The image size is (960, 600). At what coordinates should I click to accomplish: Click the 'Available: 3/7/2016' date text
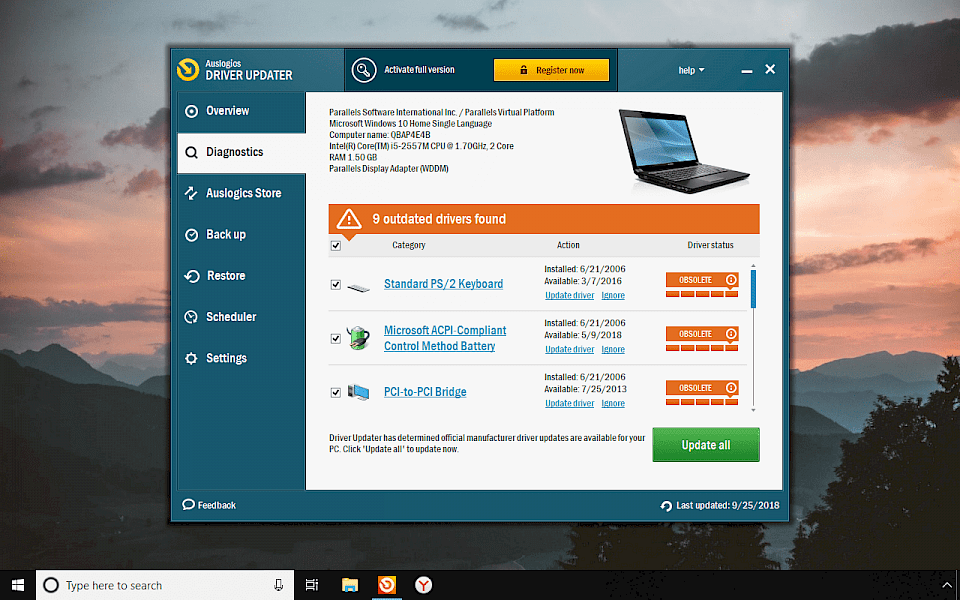(583, 281)
